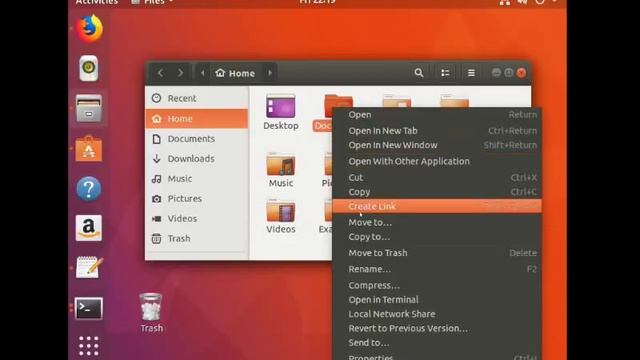Image resolution: width=640 pixels, height=360 pixels.
Task: Select Recent in the sidebar
Action: click(x=197, y=98)
